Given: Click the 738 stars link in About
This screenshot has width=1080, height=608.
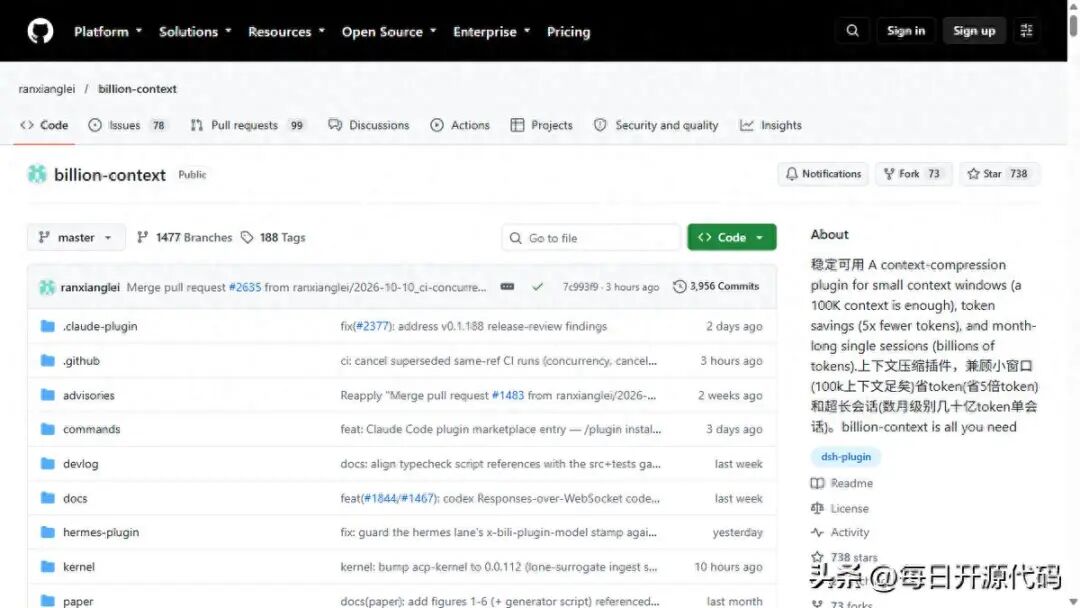Looking at the screenshot, I should (x=853, y=558).
